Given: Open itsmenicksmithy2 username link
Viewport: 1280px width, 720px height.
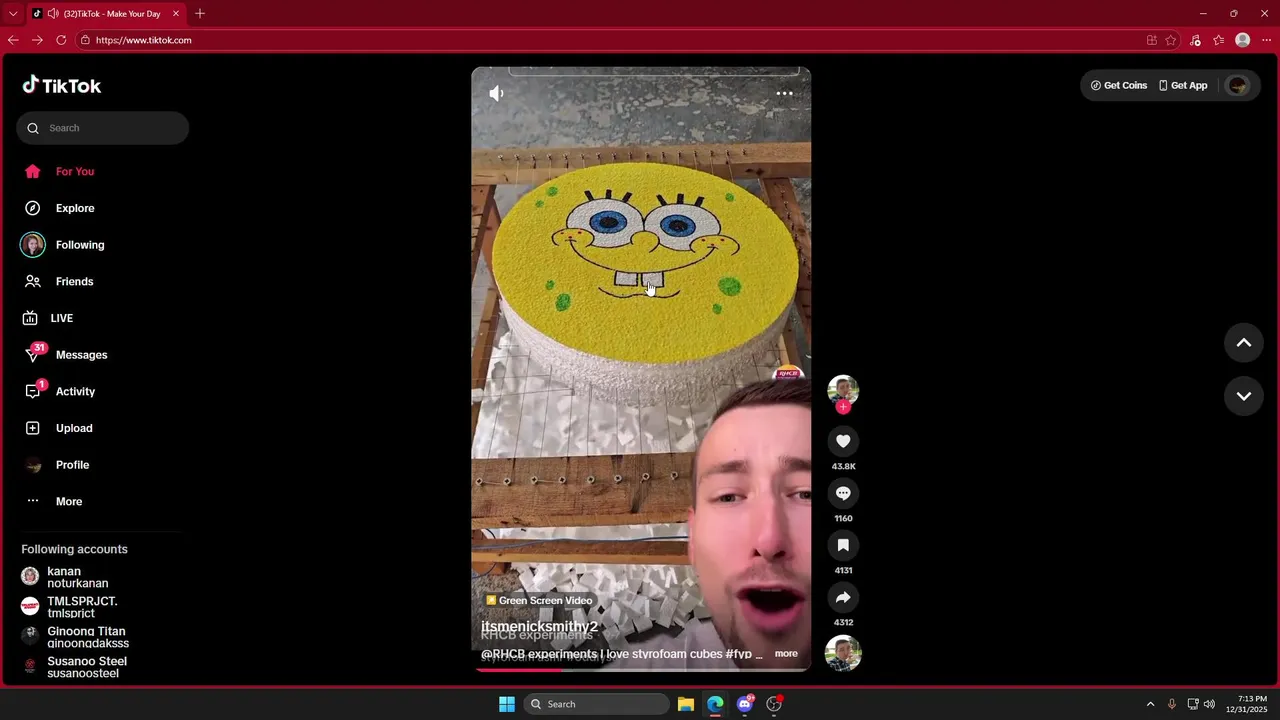Looking at the screenshot, I should point(539,627).
